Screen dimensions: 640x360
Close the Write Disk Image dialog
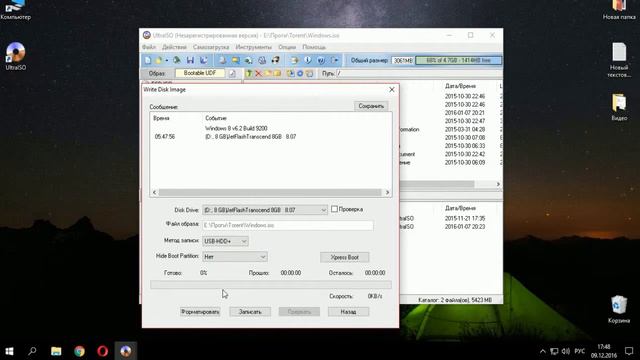[392, 89]
